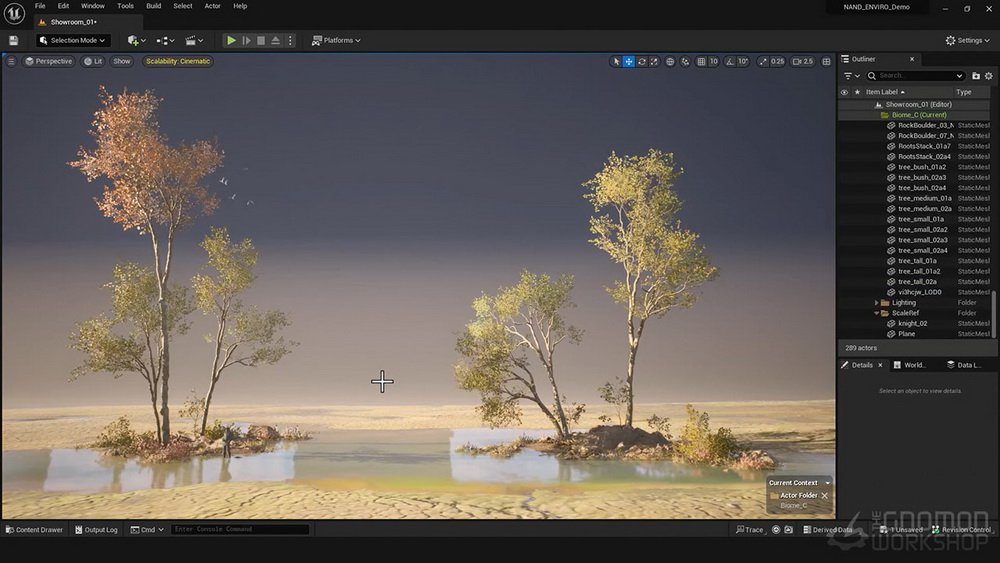Toggle scale snapping icon
This screenshot has height=563, width=1000.
763,61
